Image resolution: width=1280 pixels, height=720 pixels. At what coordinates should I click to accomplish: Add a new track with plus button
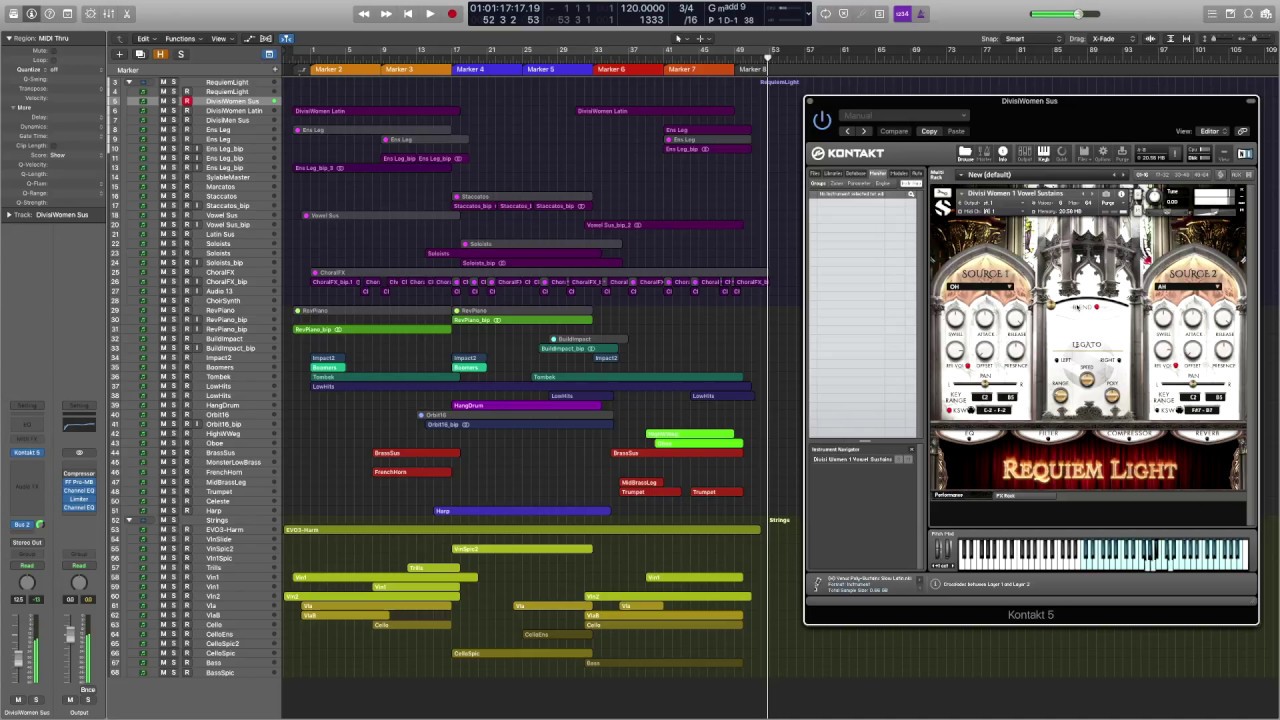(120, 54)
